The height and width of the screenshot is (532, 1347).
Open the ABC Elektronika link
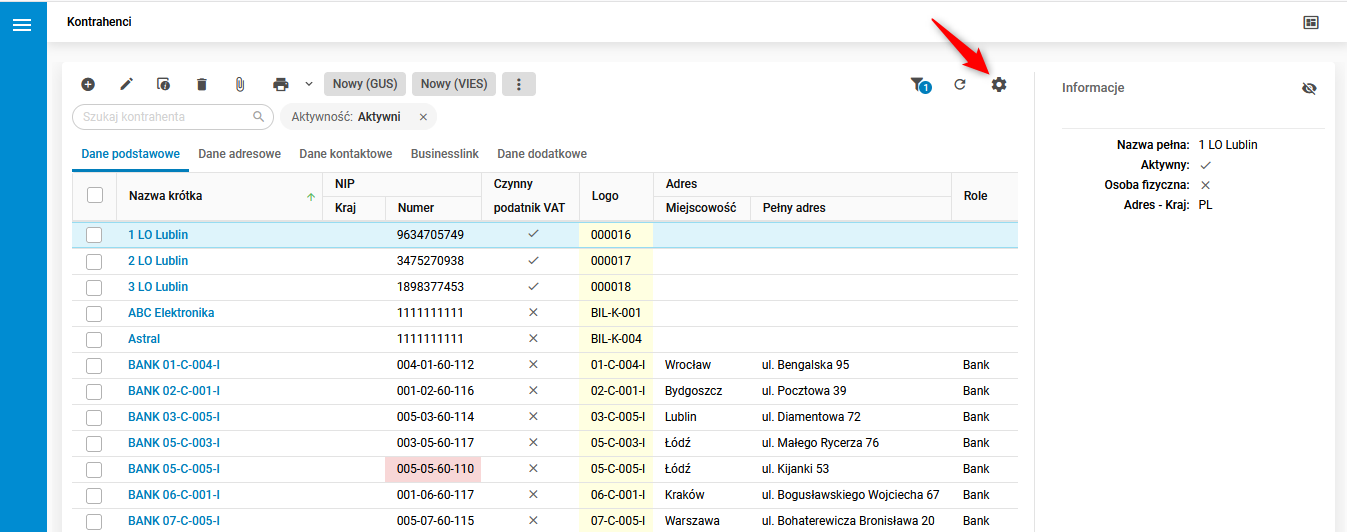click(171, 313)
